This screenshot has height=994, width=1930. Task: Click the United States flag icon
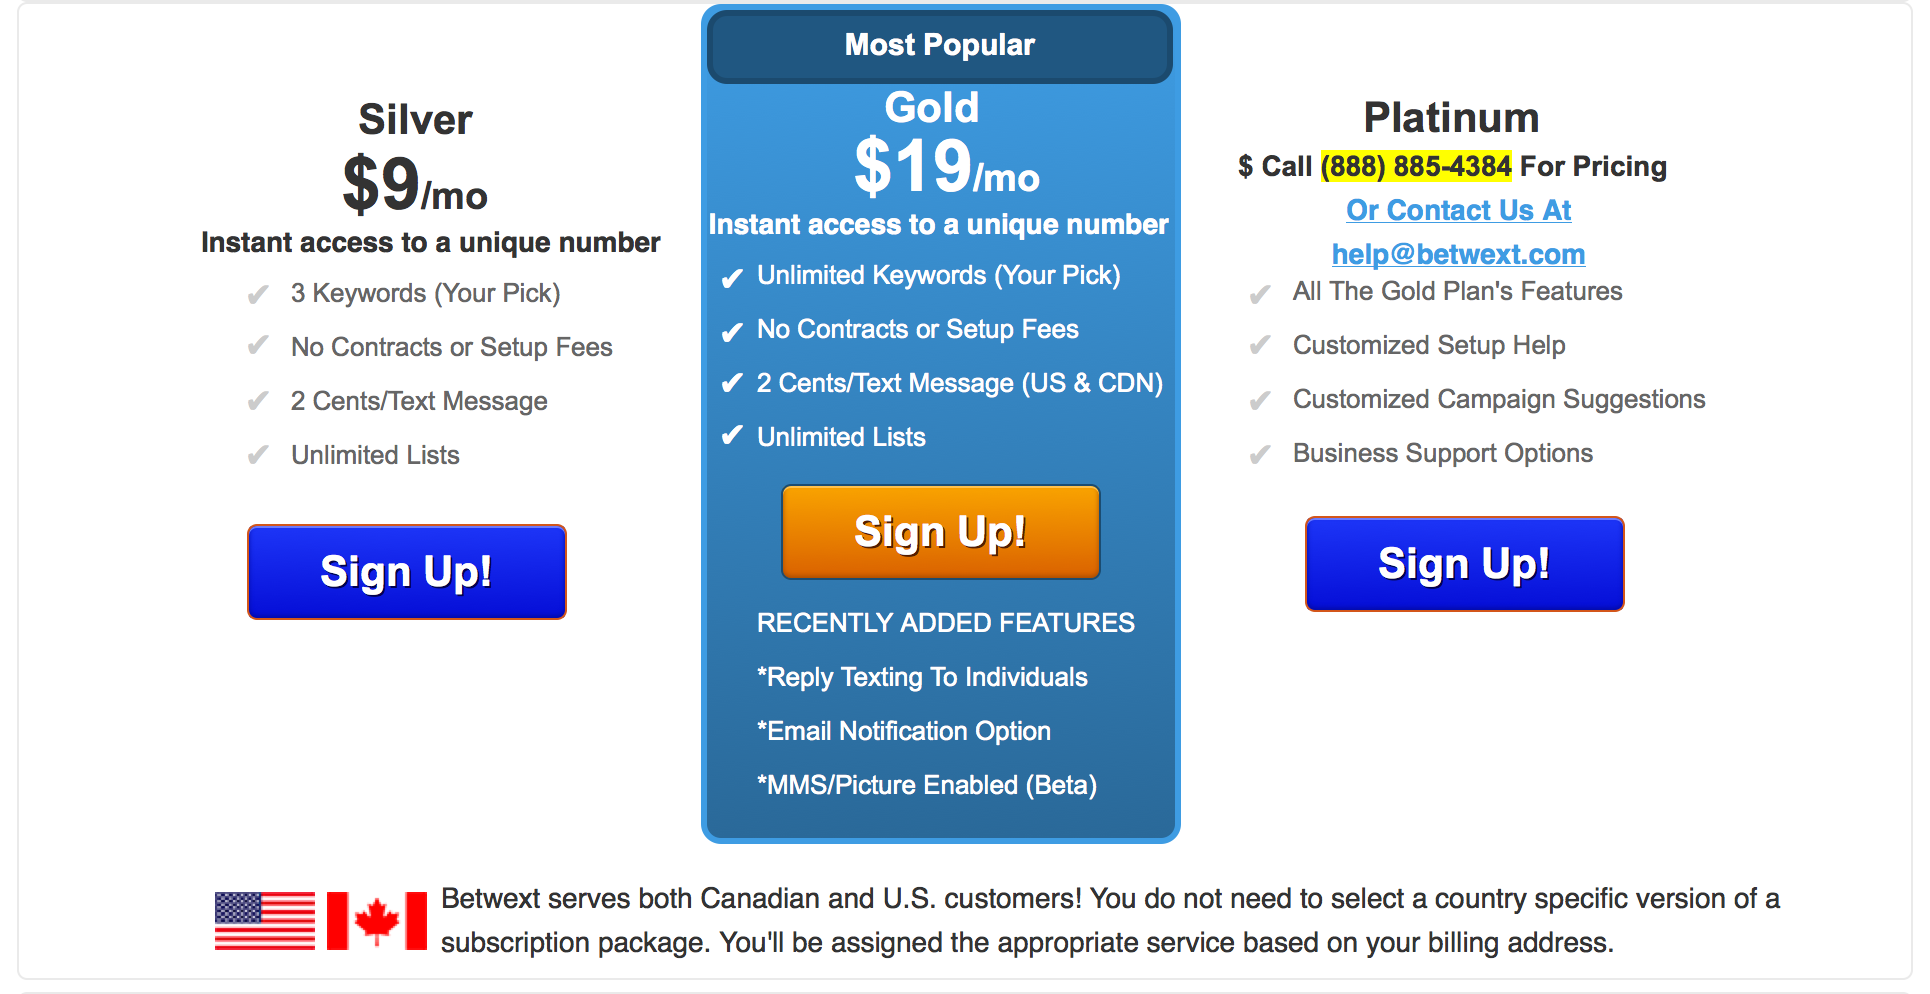[265, 921]
